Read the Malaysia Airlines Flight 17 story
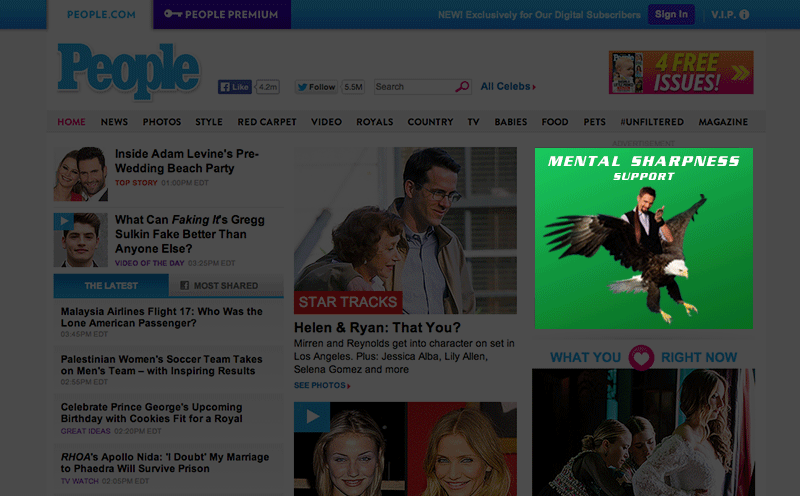 (161, 317)
